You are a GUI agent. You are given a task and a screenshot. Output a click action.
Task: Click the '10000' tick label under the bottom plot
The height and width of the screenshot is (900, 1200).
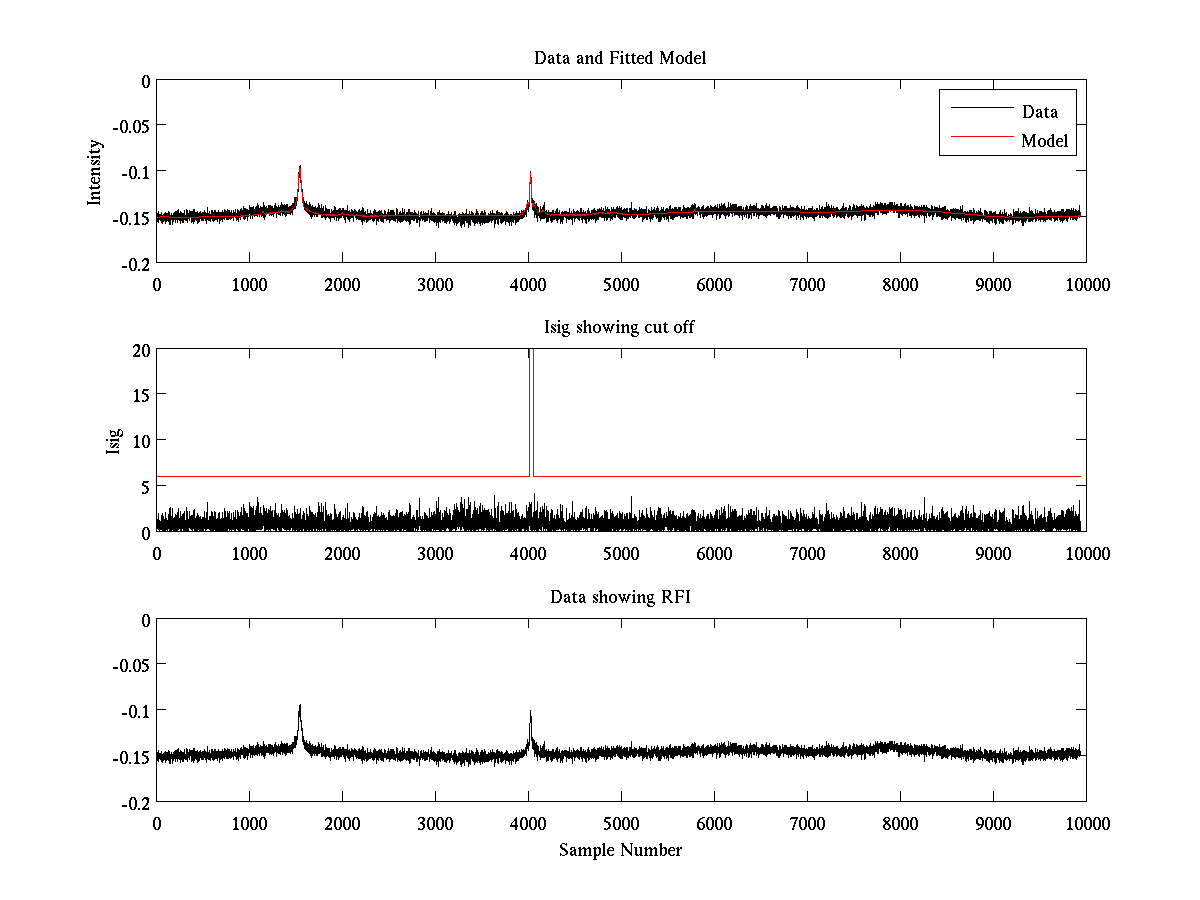(x=1086, y=823)
